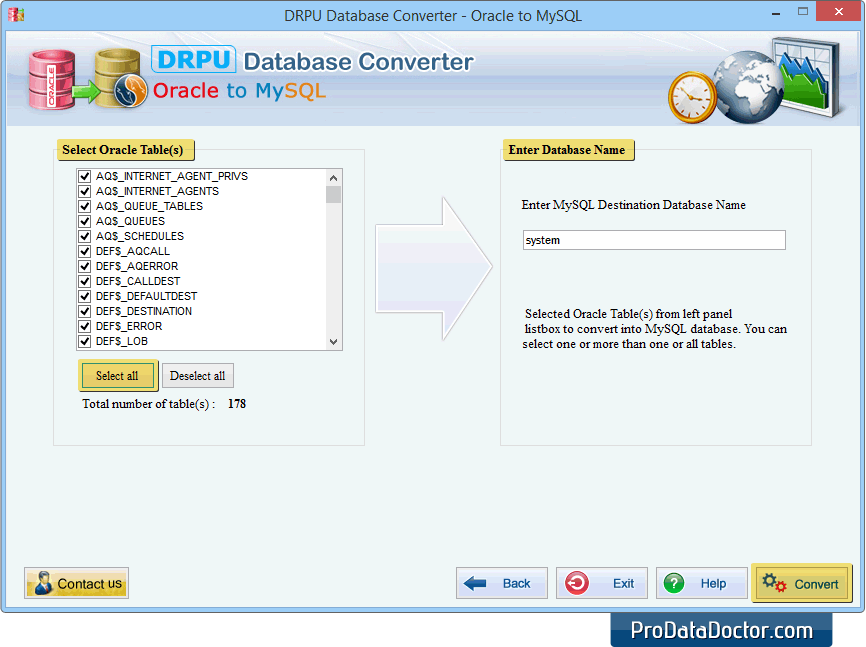
Task: Uncheck AQ$_INTERNET_AGENT_PRIVS table checkbox
Action: [x=85, y=176]
